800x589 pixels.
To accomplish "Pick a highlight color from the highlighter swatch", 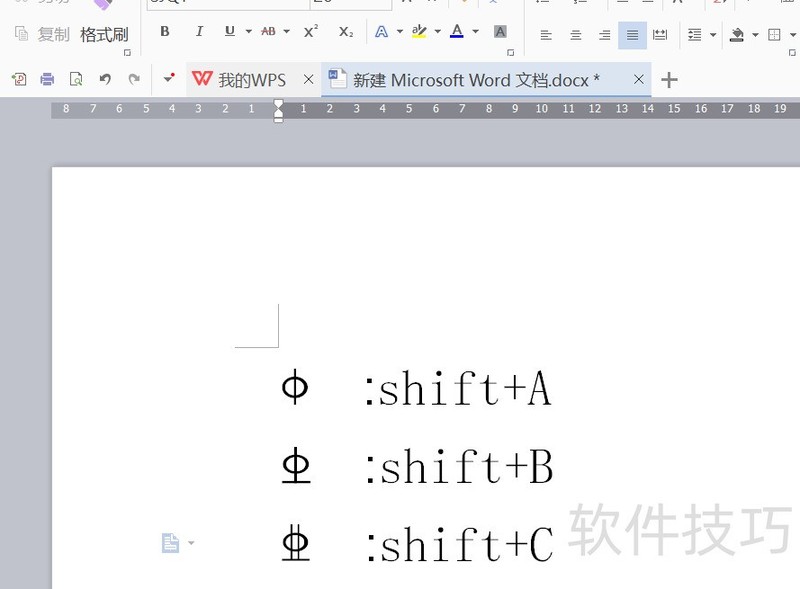I will point(421,33).
